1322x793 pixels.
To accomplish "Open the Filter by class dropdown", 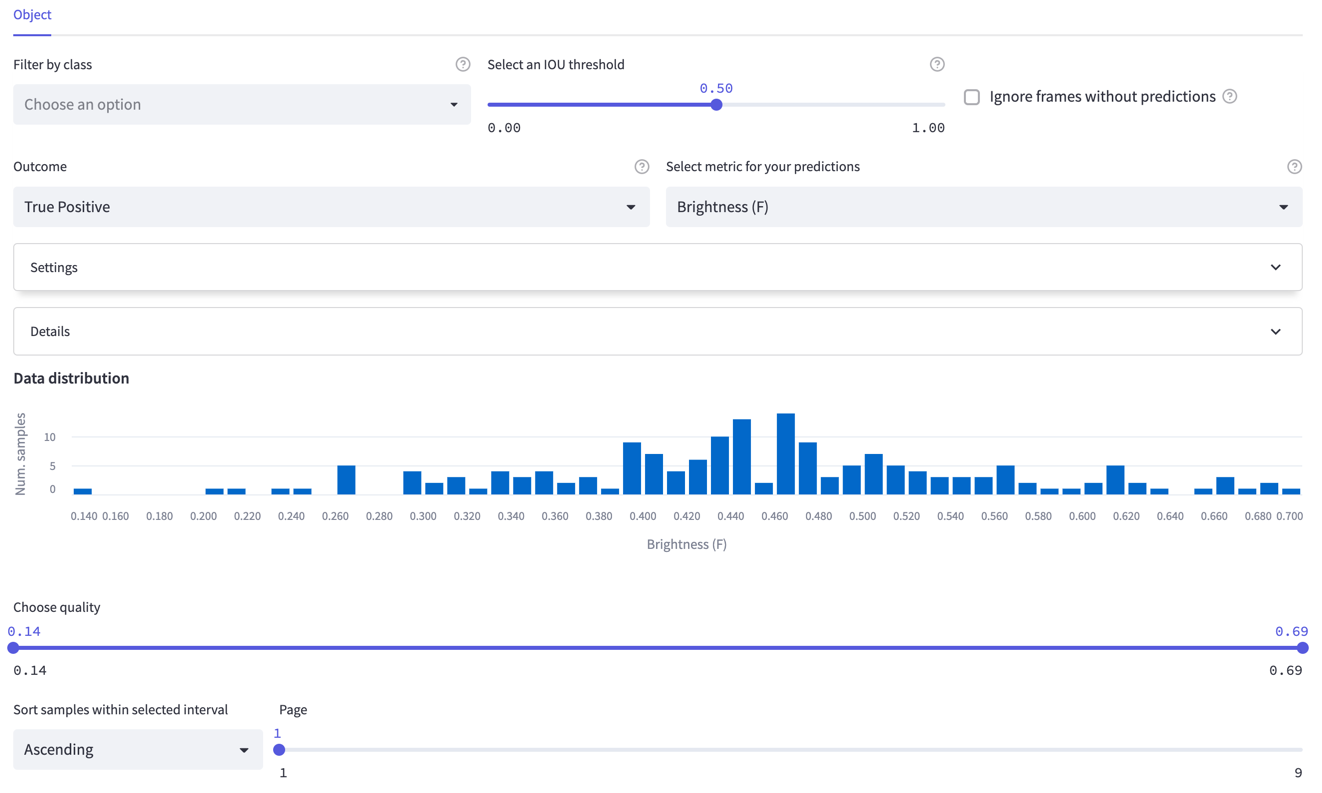I will point(241,104).
